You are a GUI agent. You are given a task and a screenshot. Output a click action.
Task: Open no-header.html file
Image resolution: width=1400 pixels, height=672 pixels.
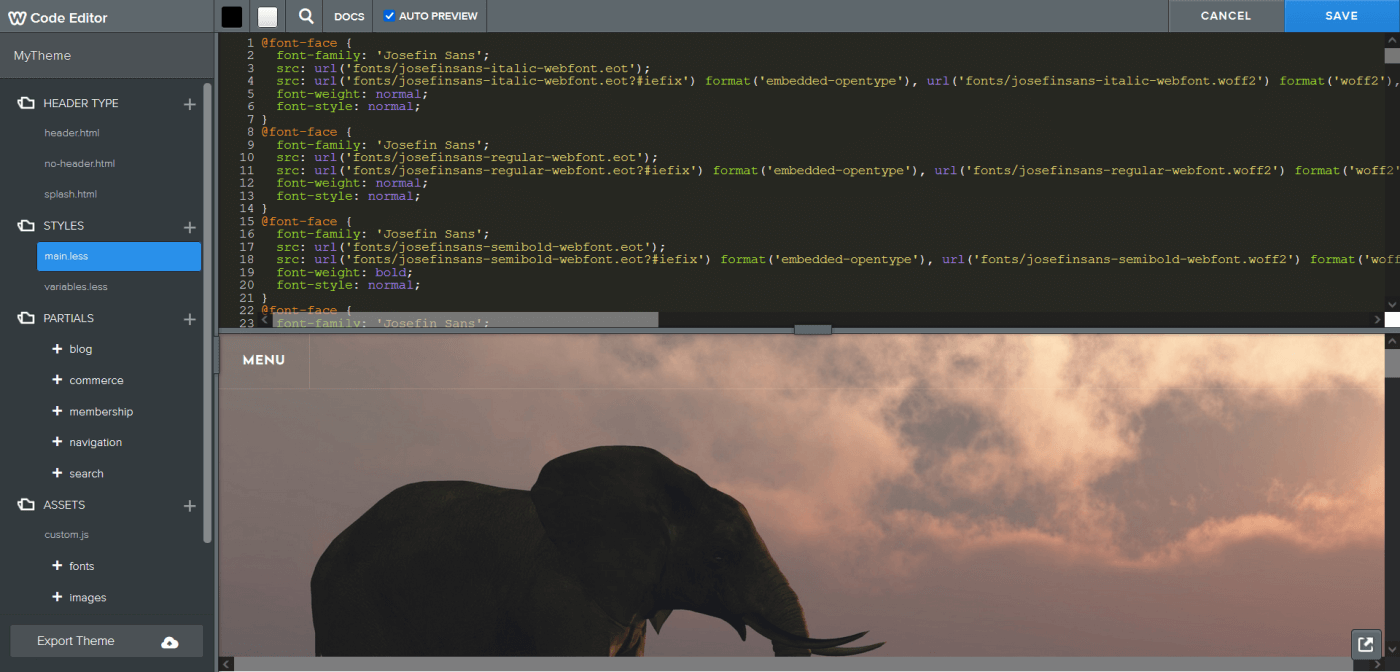click(x=80, y=164)
